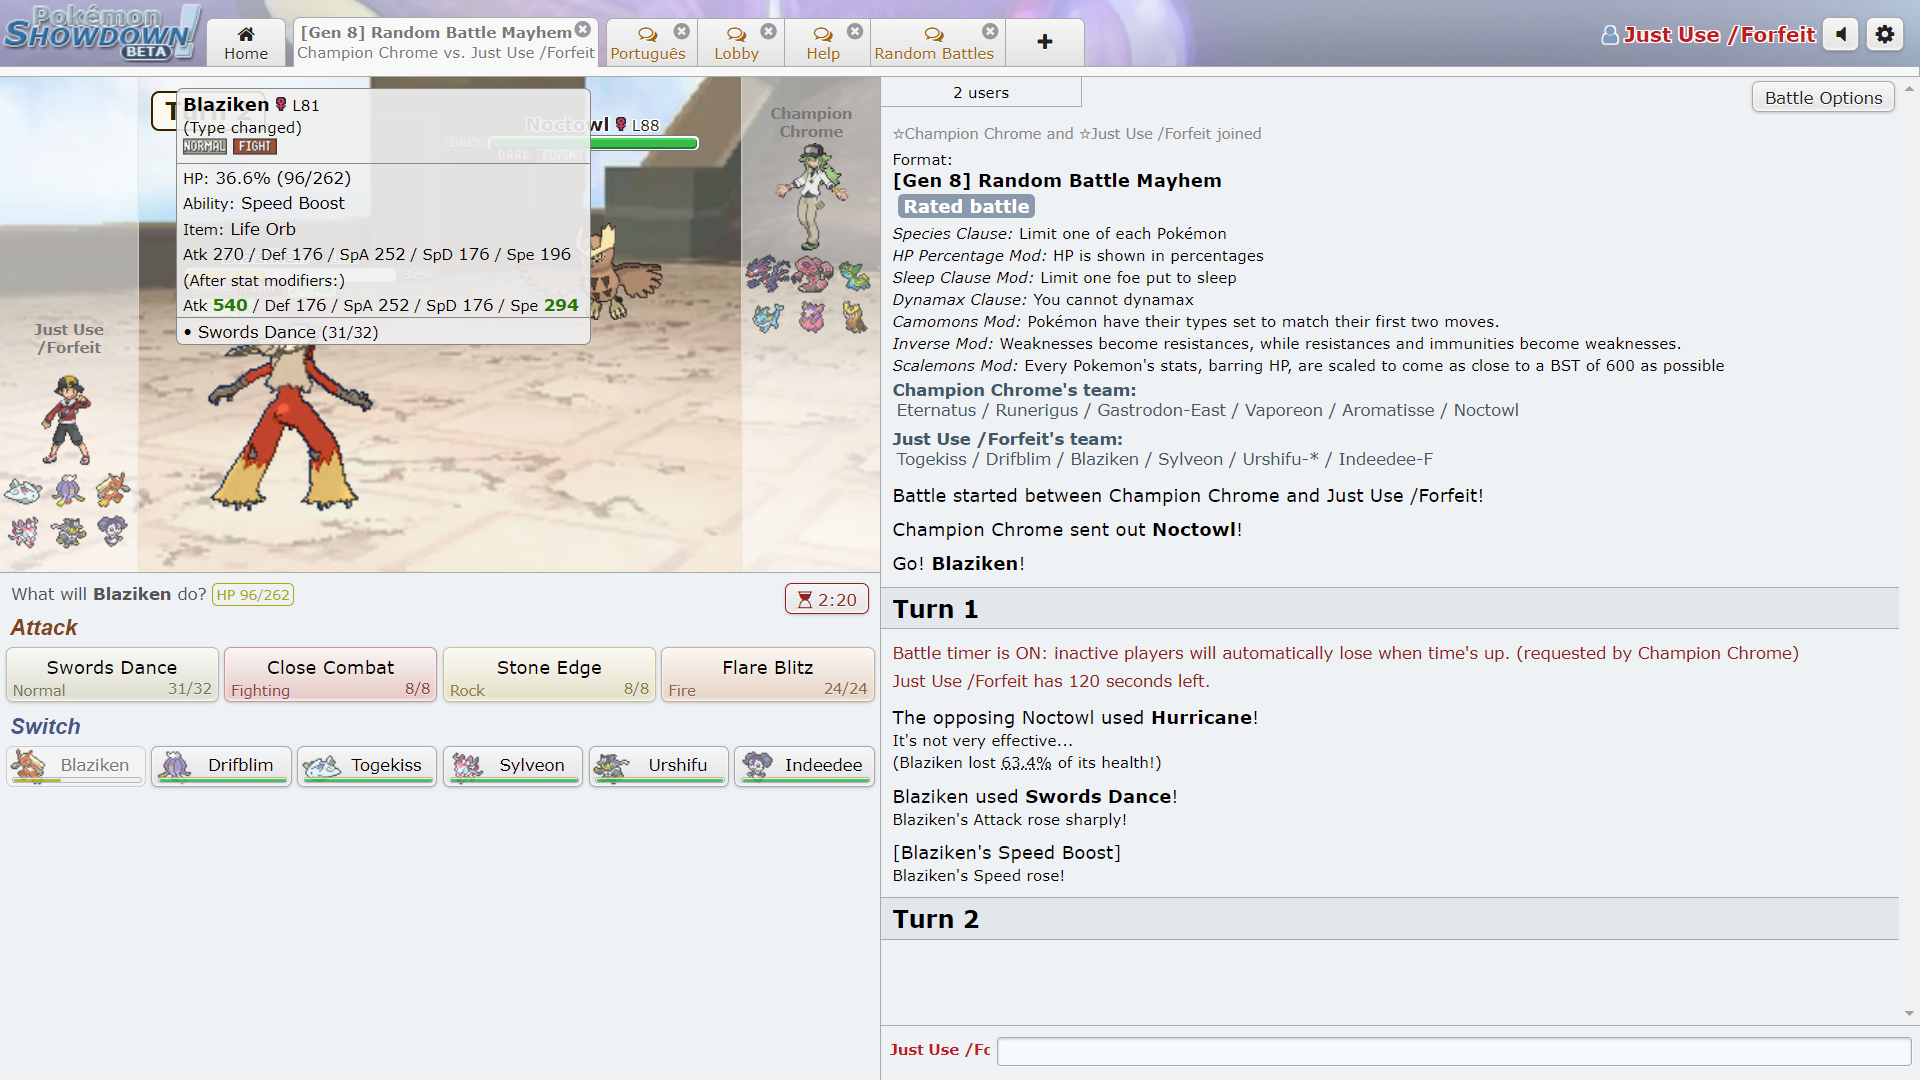The width and height of the screenshot is (1920, 1080).
Task: Click Eternatus icon in opponent's team
Action: coord(767,274)
